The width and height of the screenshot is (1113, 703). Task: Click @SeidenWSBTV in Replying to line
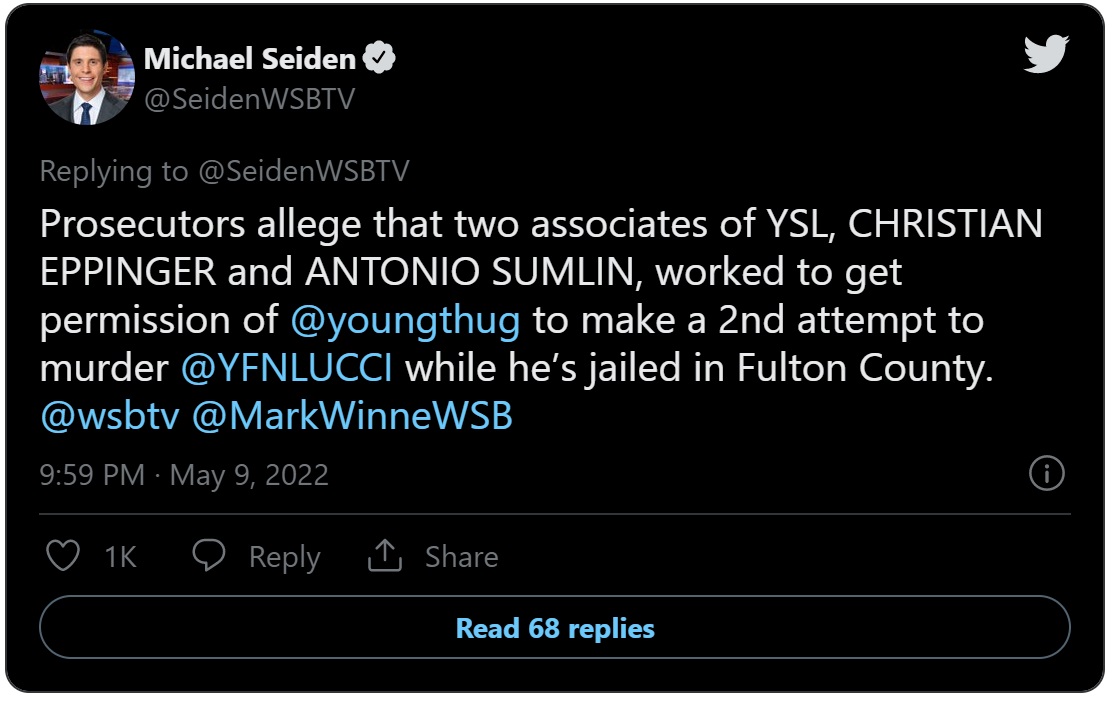click(304, 171)
